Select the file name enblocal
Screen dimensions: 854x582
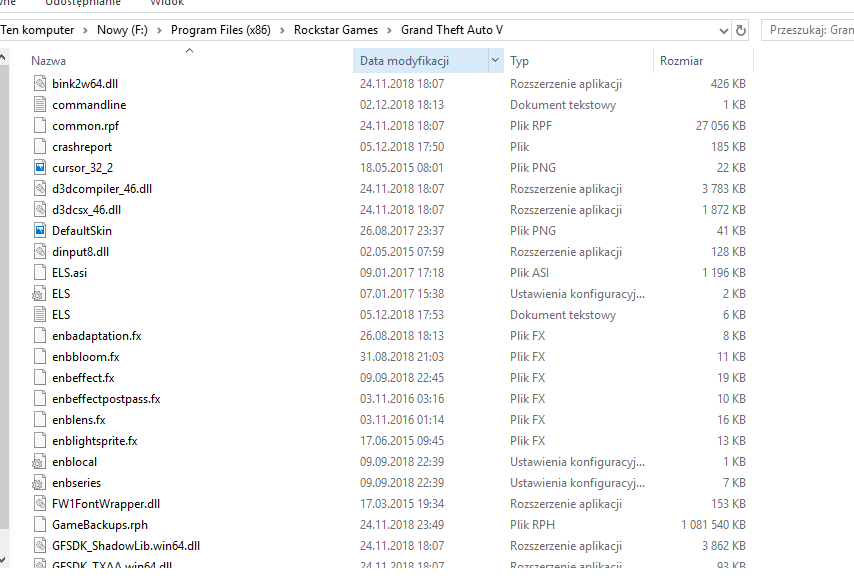coord(74,462)
